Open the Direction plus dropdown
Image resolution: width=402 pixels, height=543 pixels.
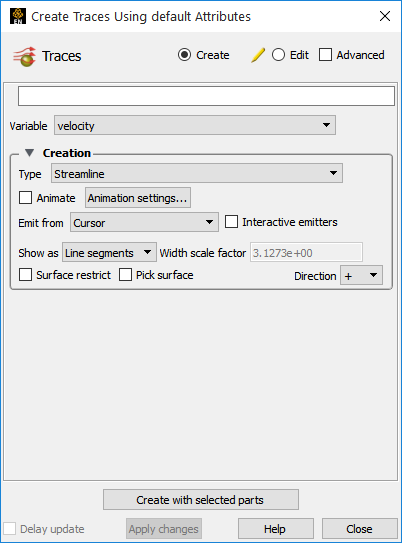click(361, 275)
